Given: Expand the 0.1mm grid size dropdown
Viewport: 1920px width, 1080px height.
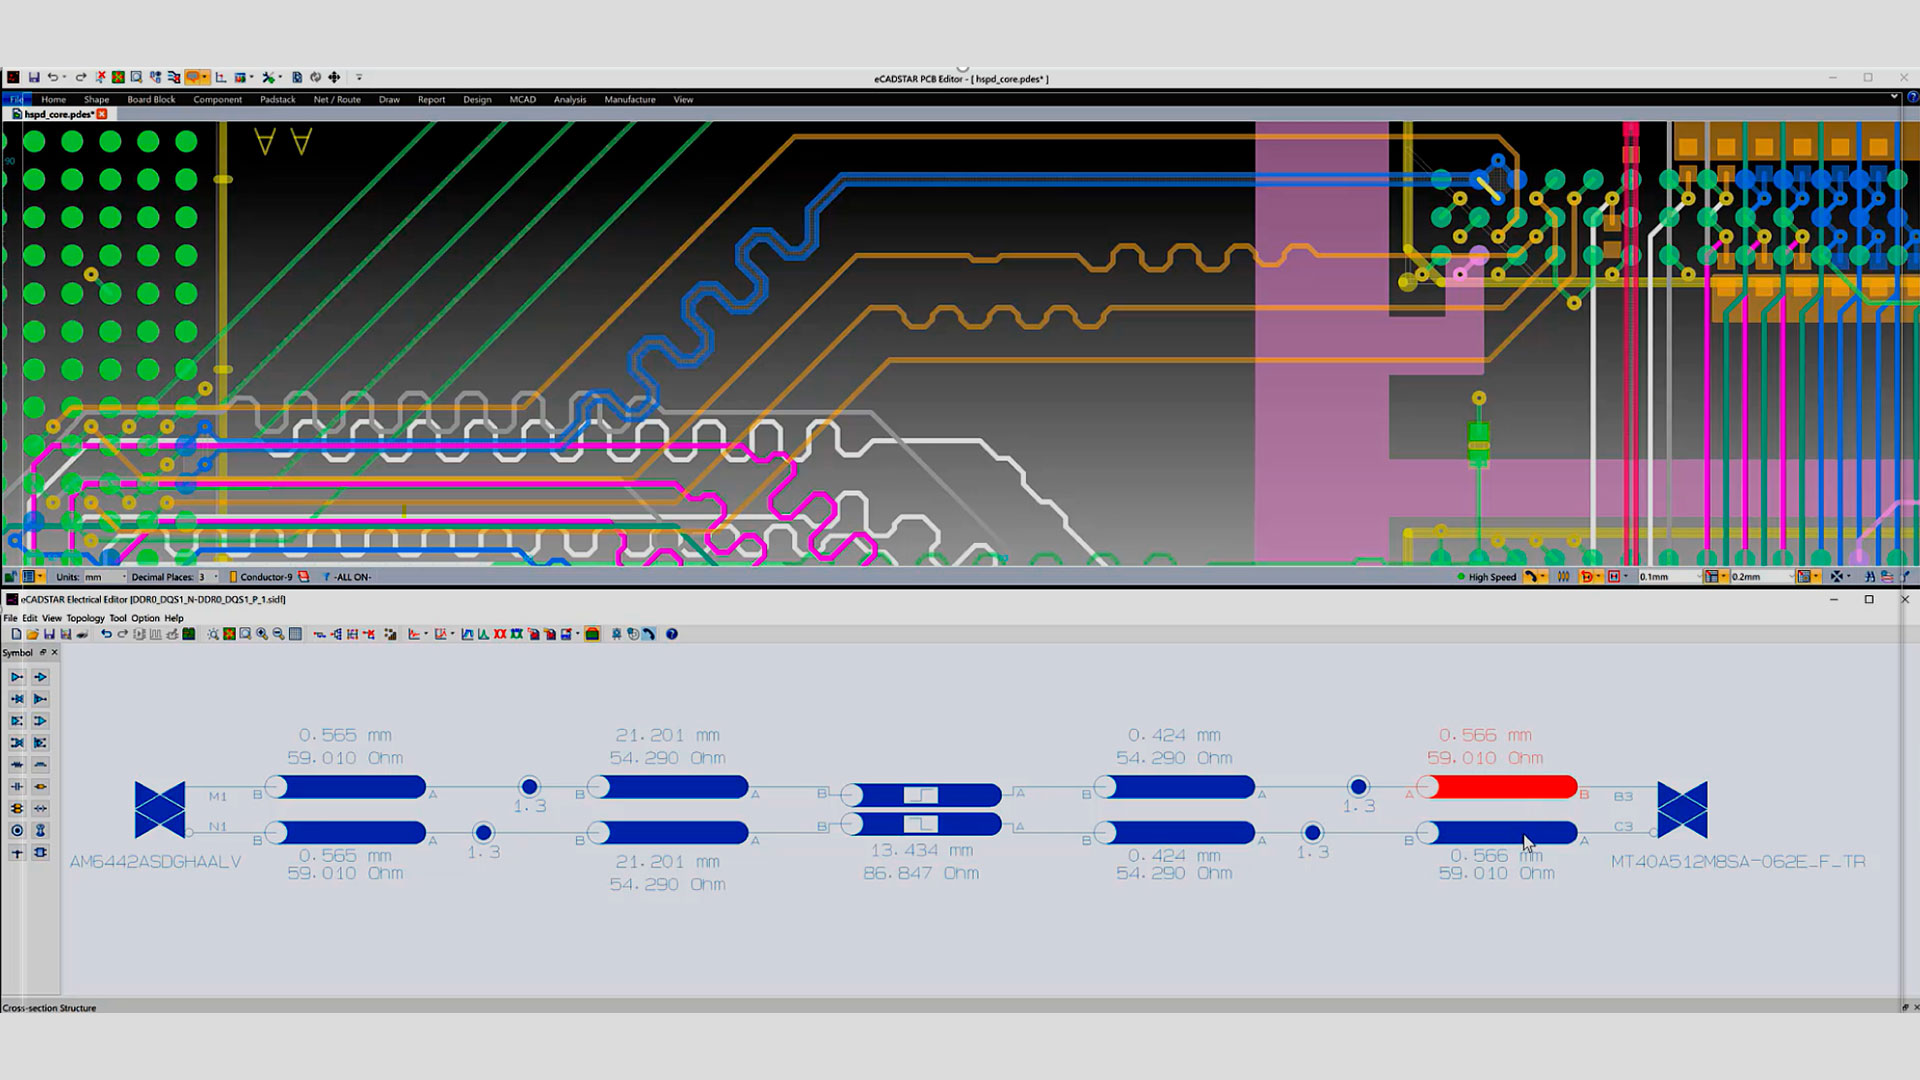Looking at the screenshot, I should [1700, 577].
